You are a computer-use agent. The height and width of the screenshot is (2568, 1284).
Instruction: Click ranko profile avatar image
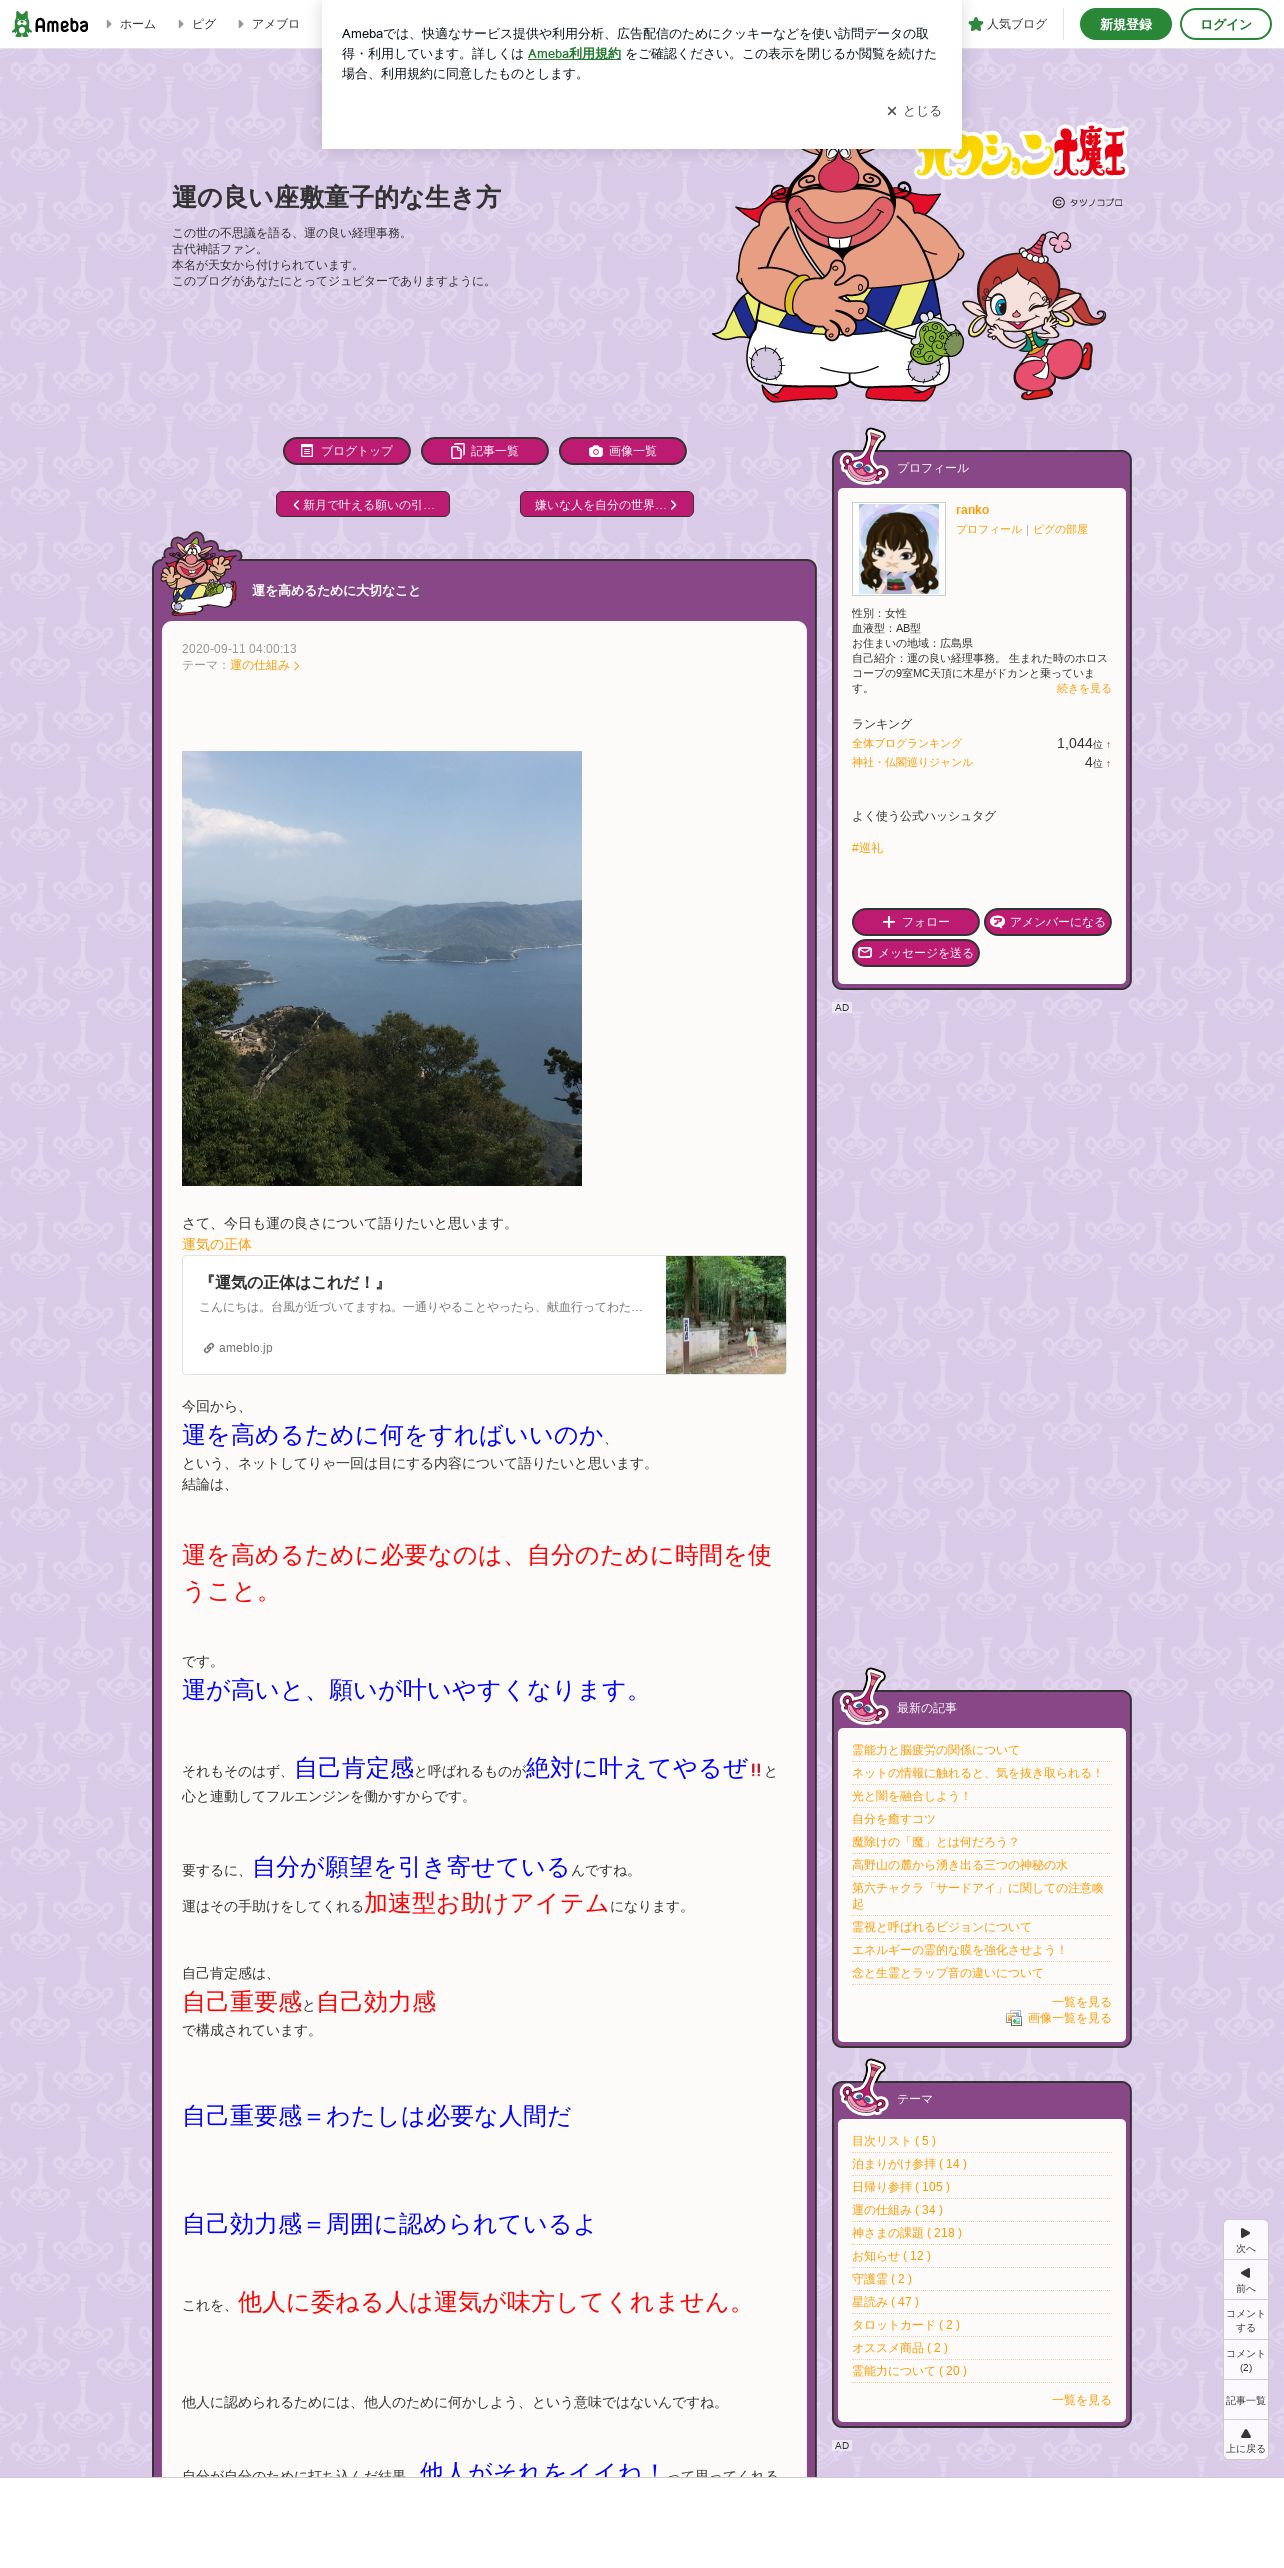coord(898,549)
